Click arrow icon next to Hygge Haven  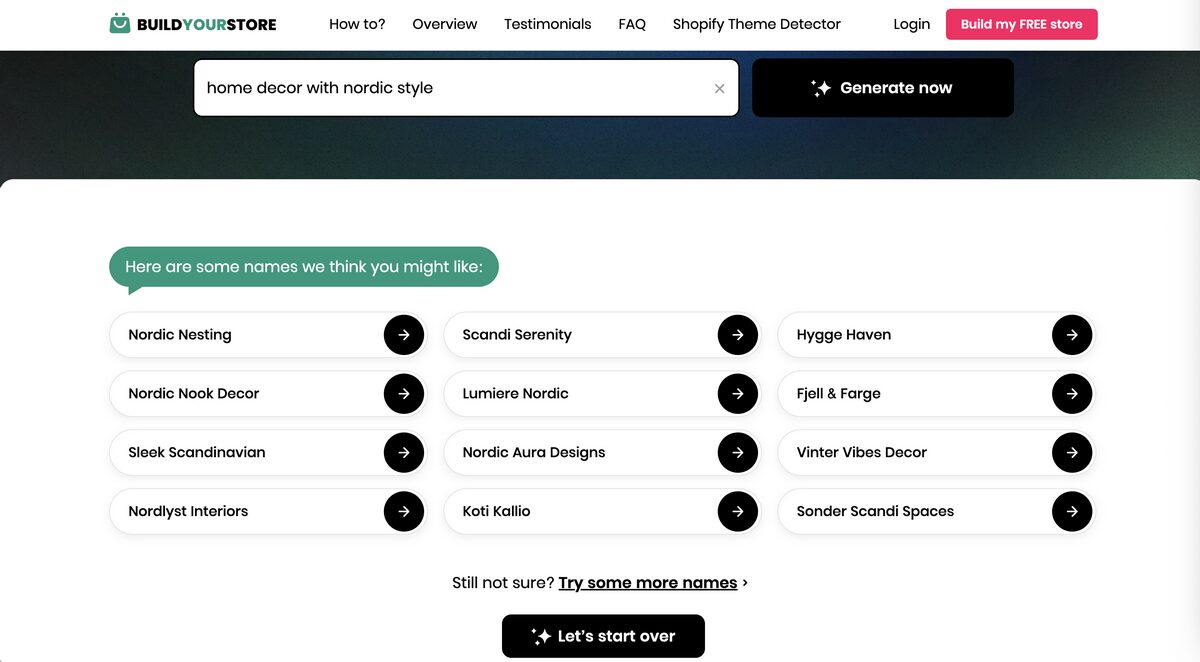(1071, 335)
